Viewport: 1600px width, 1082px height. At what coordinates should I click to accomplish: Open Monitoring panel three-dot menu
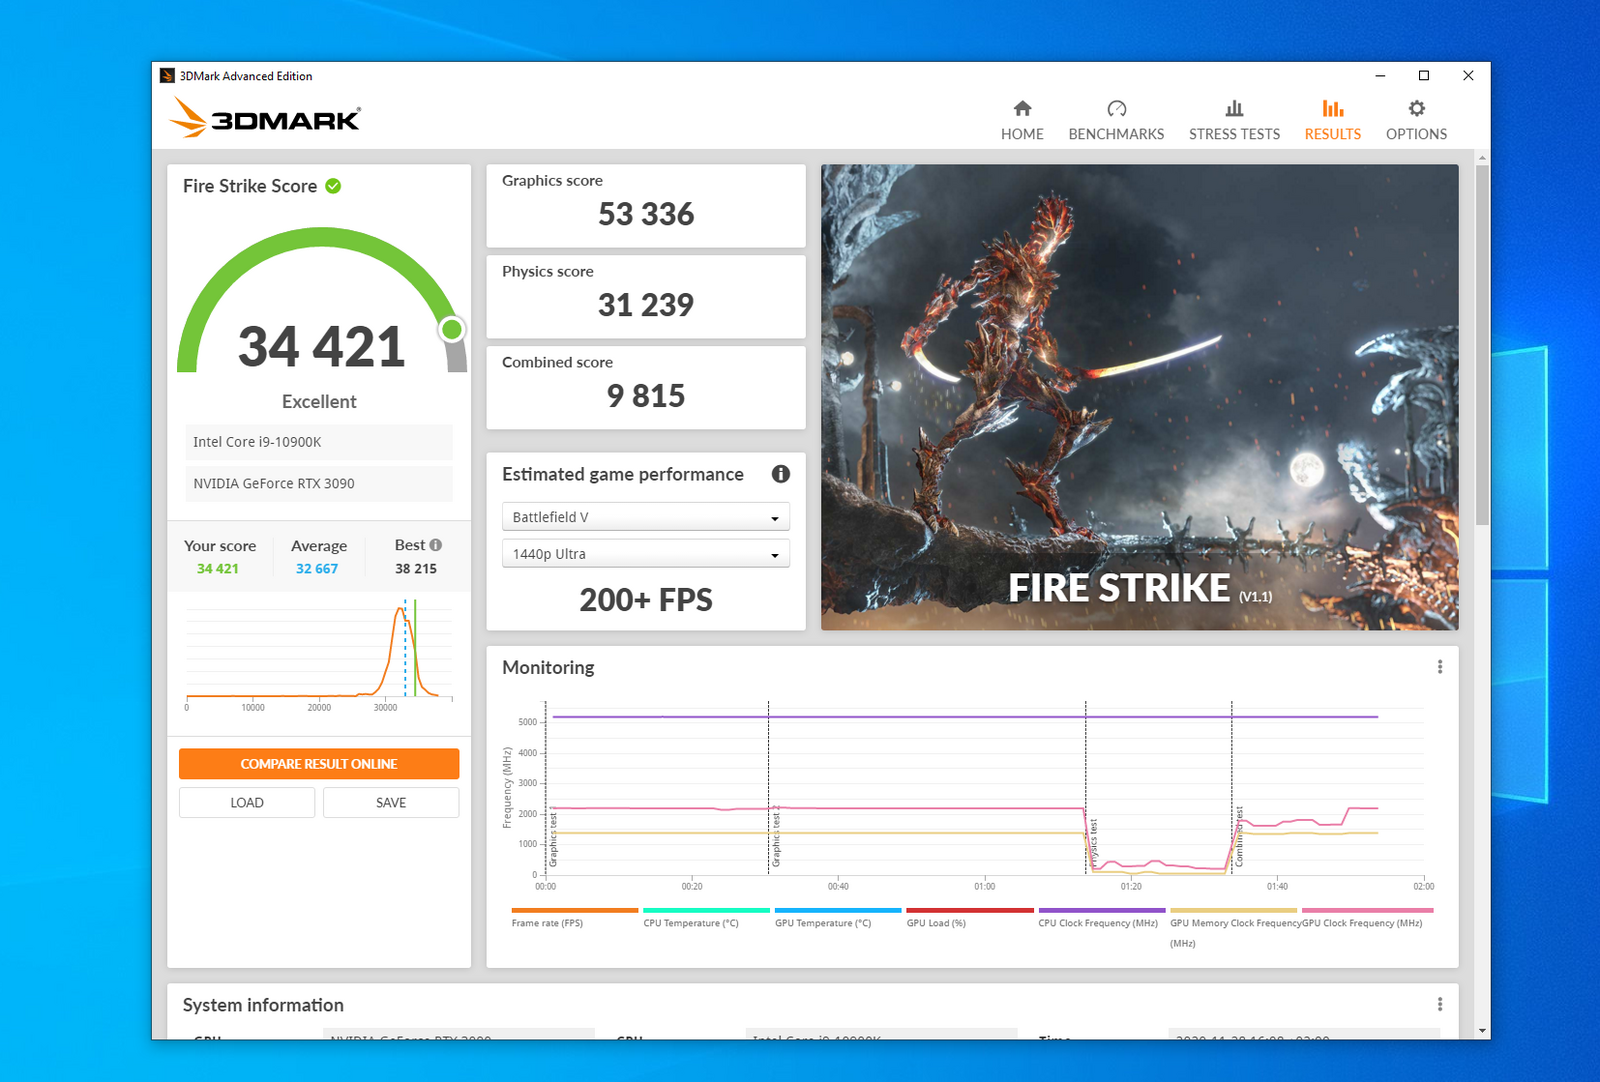click(1440, 667)
